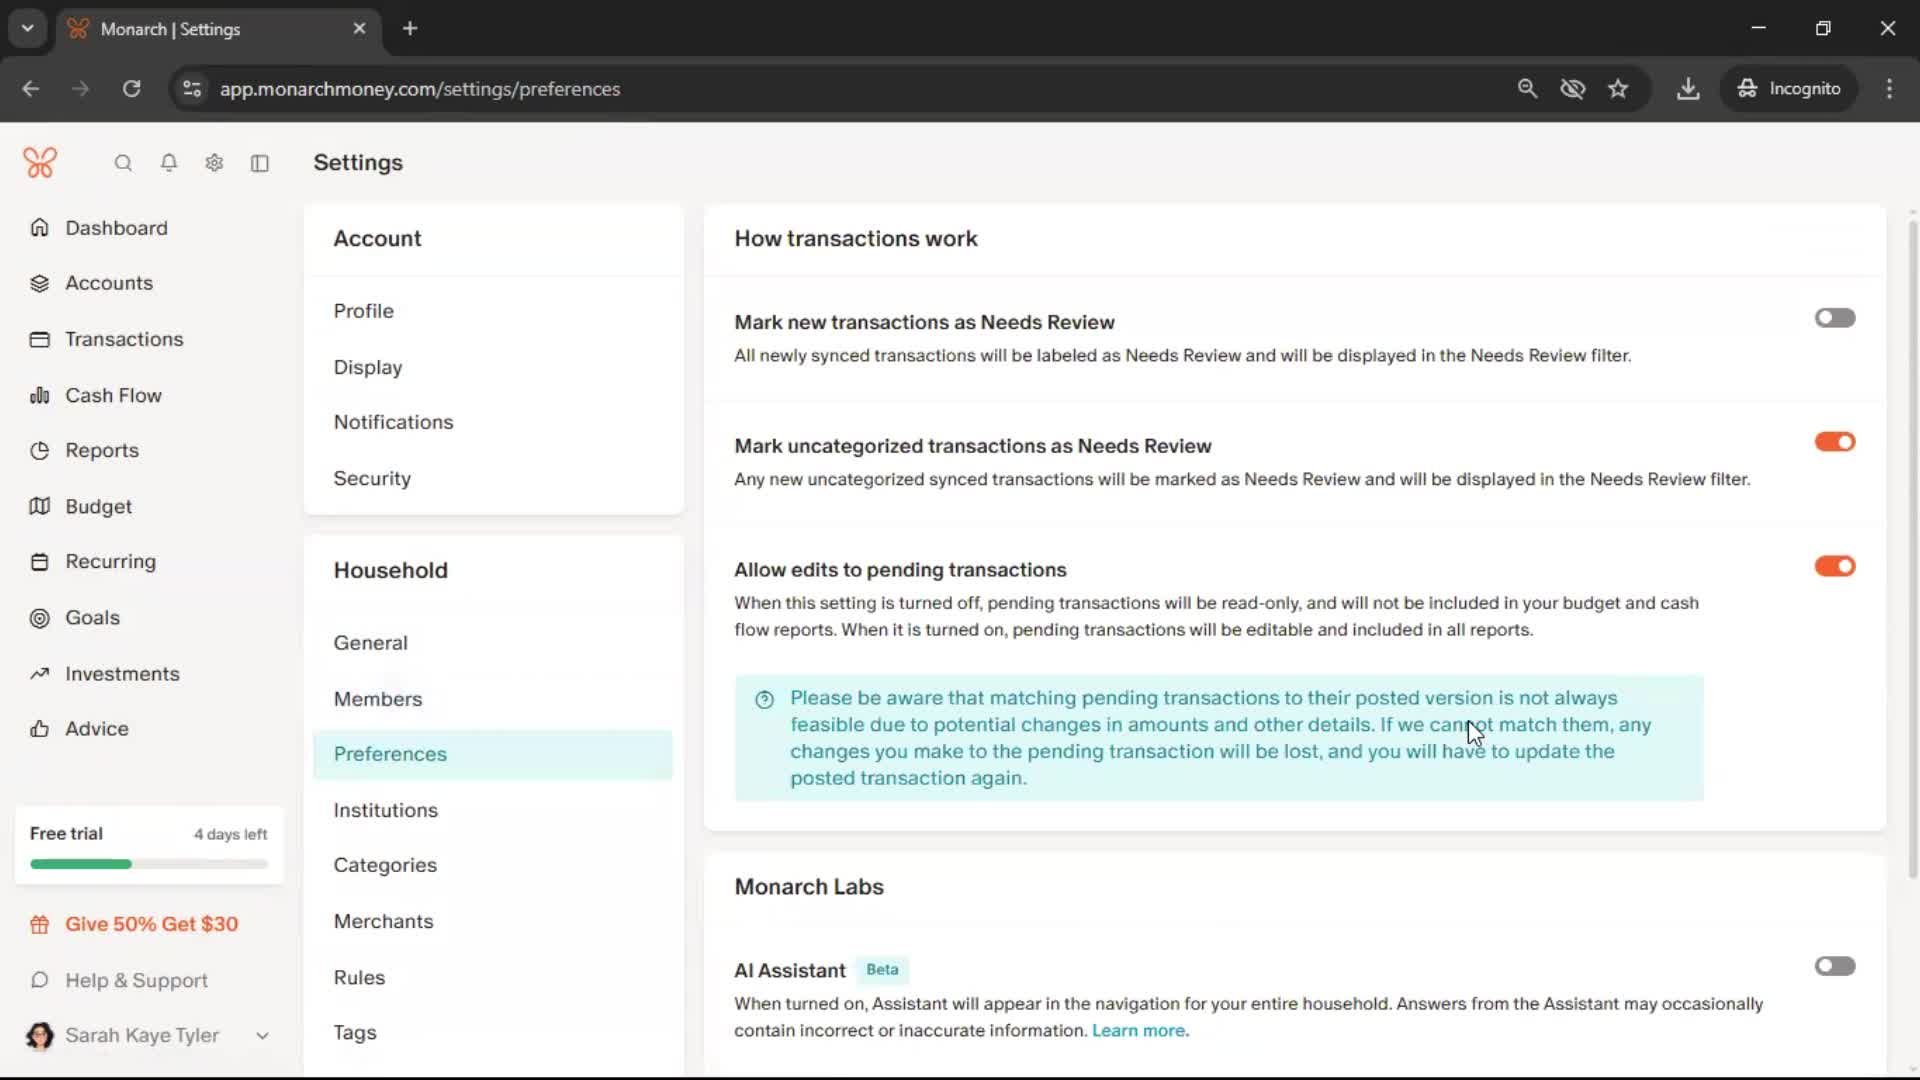Viewport: 1920px width, 1080px height.
Task: Collapse sidebar with panel toggle icon
Action: [x=260, y=163]
